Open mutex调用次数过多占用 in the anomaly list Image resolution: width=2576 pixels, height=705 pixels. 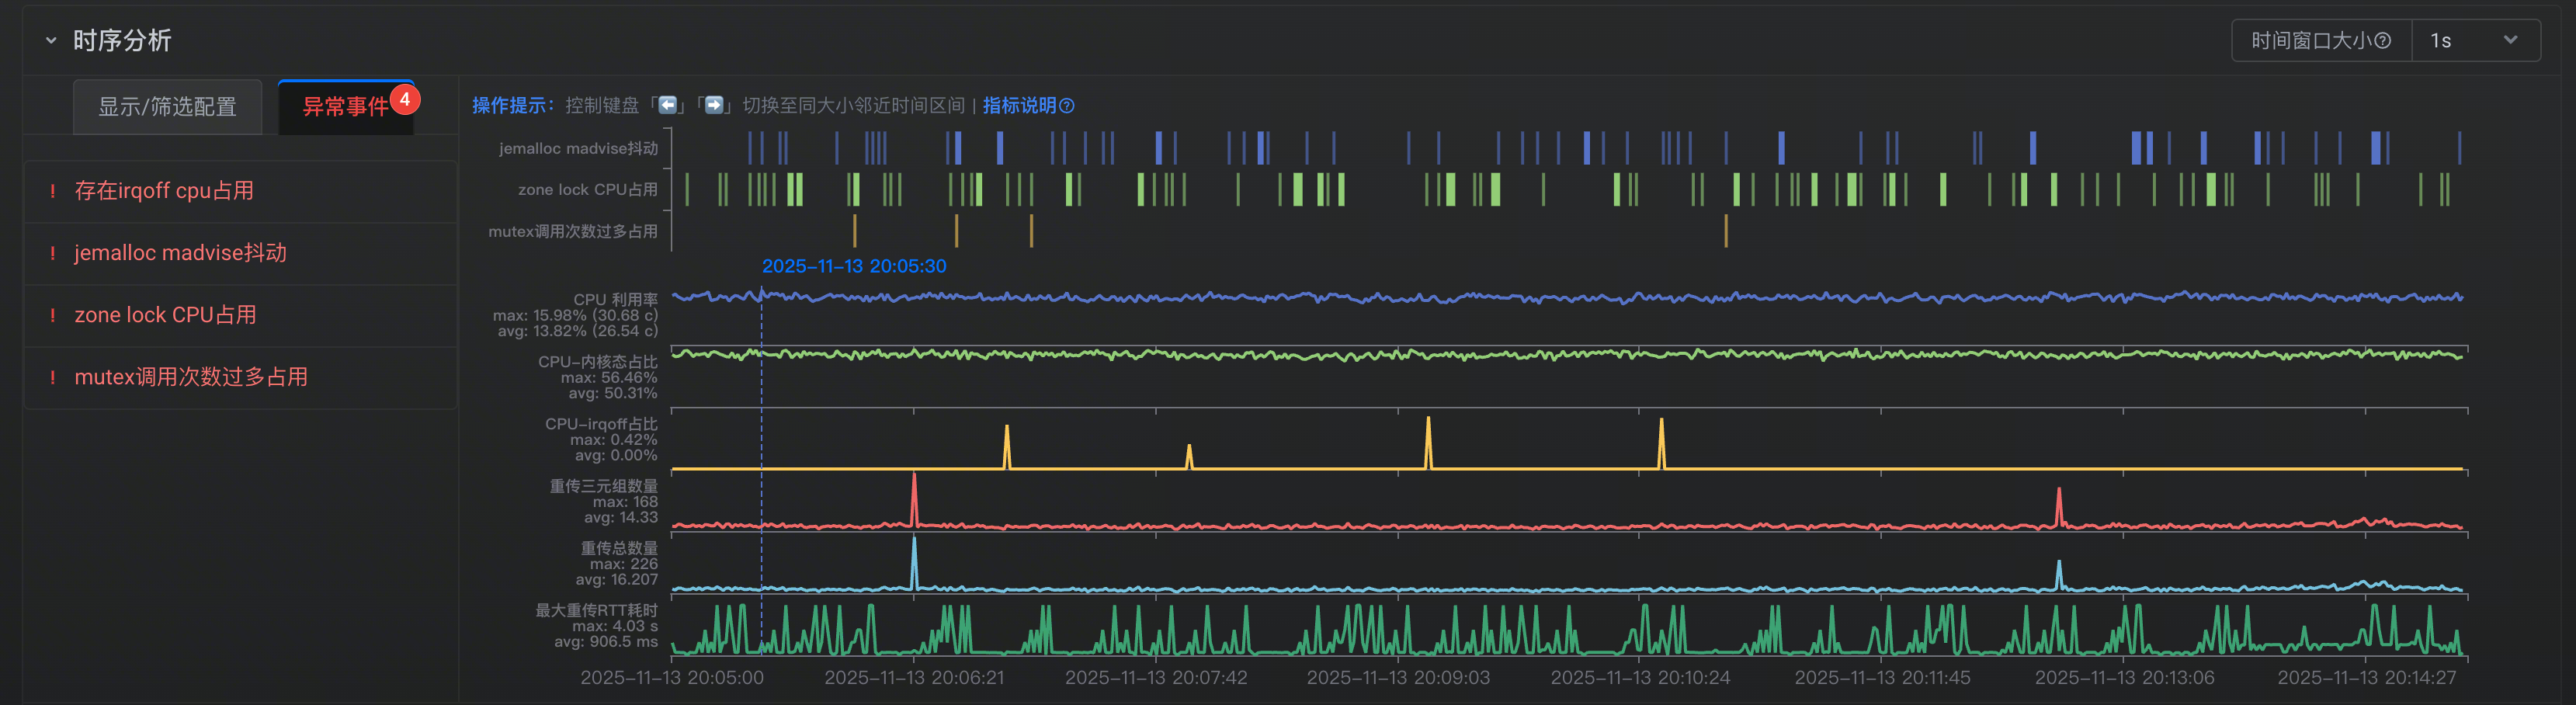click(240, 377)
